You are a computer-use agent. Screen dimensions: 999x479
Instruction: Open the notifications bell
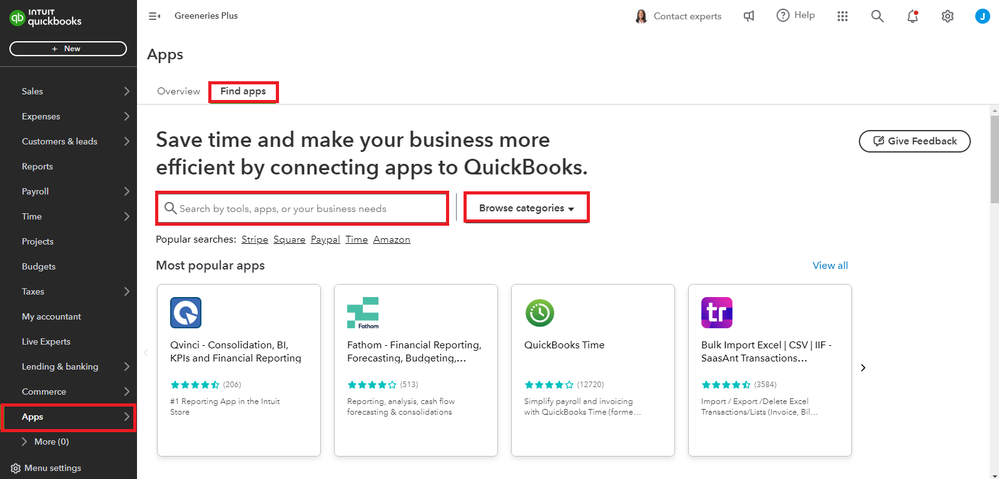pyautogui.click(x=912, y=16)
